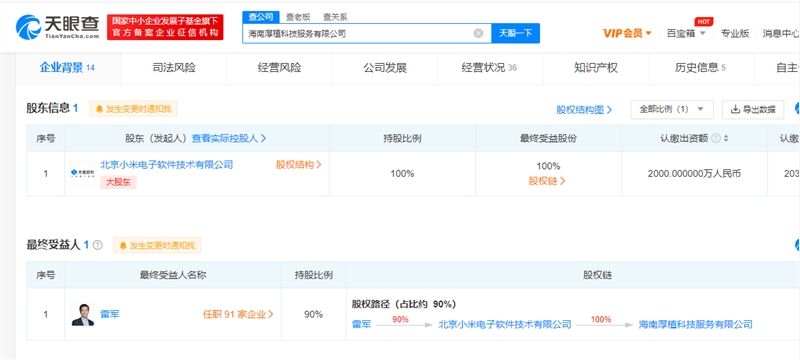Viewport: 800px width, 360px height.
Task: Click the 90% holding ratio for 雷军
Action: coord(313,314)
